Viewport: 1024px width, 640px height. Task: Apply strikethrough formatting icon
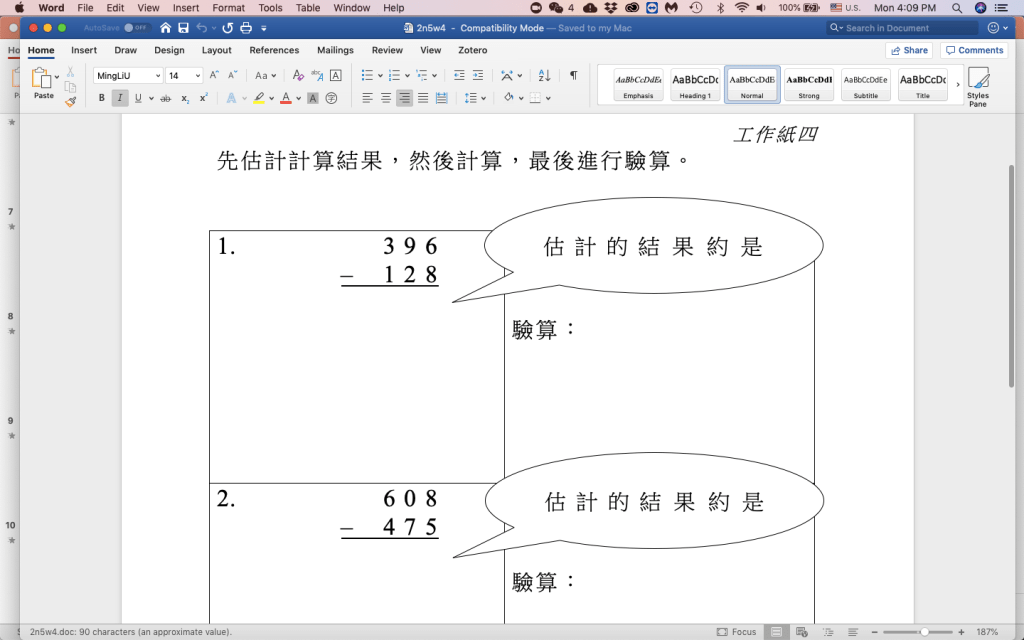[x=166, y=98]
